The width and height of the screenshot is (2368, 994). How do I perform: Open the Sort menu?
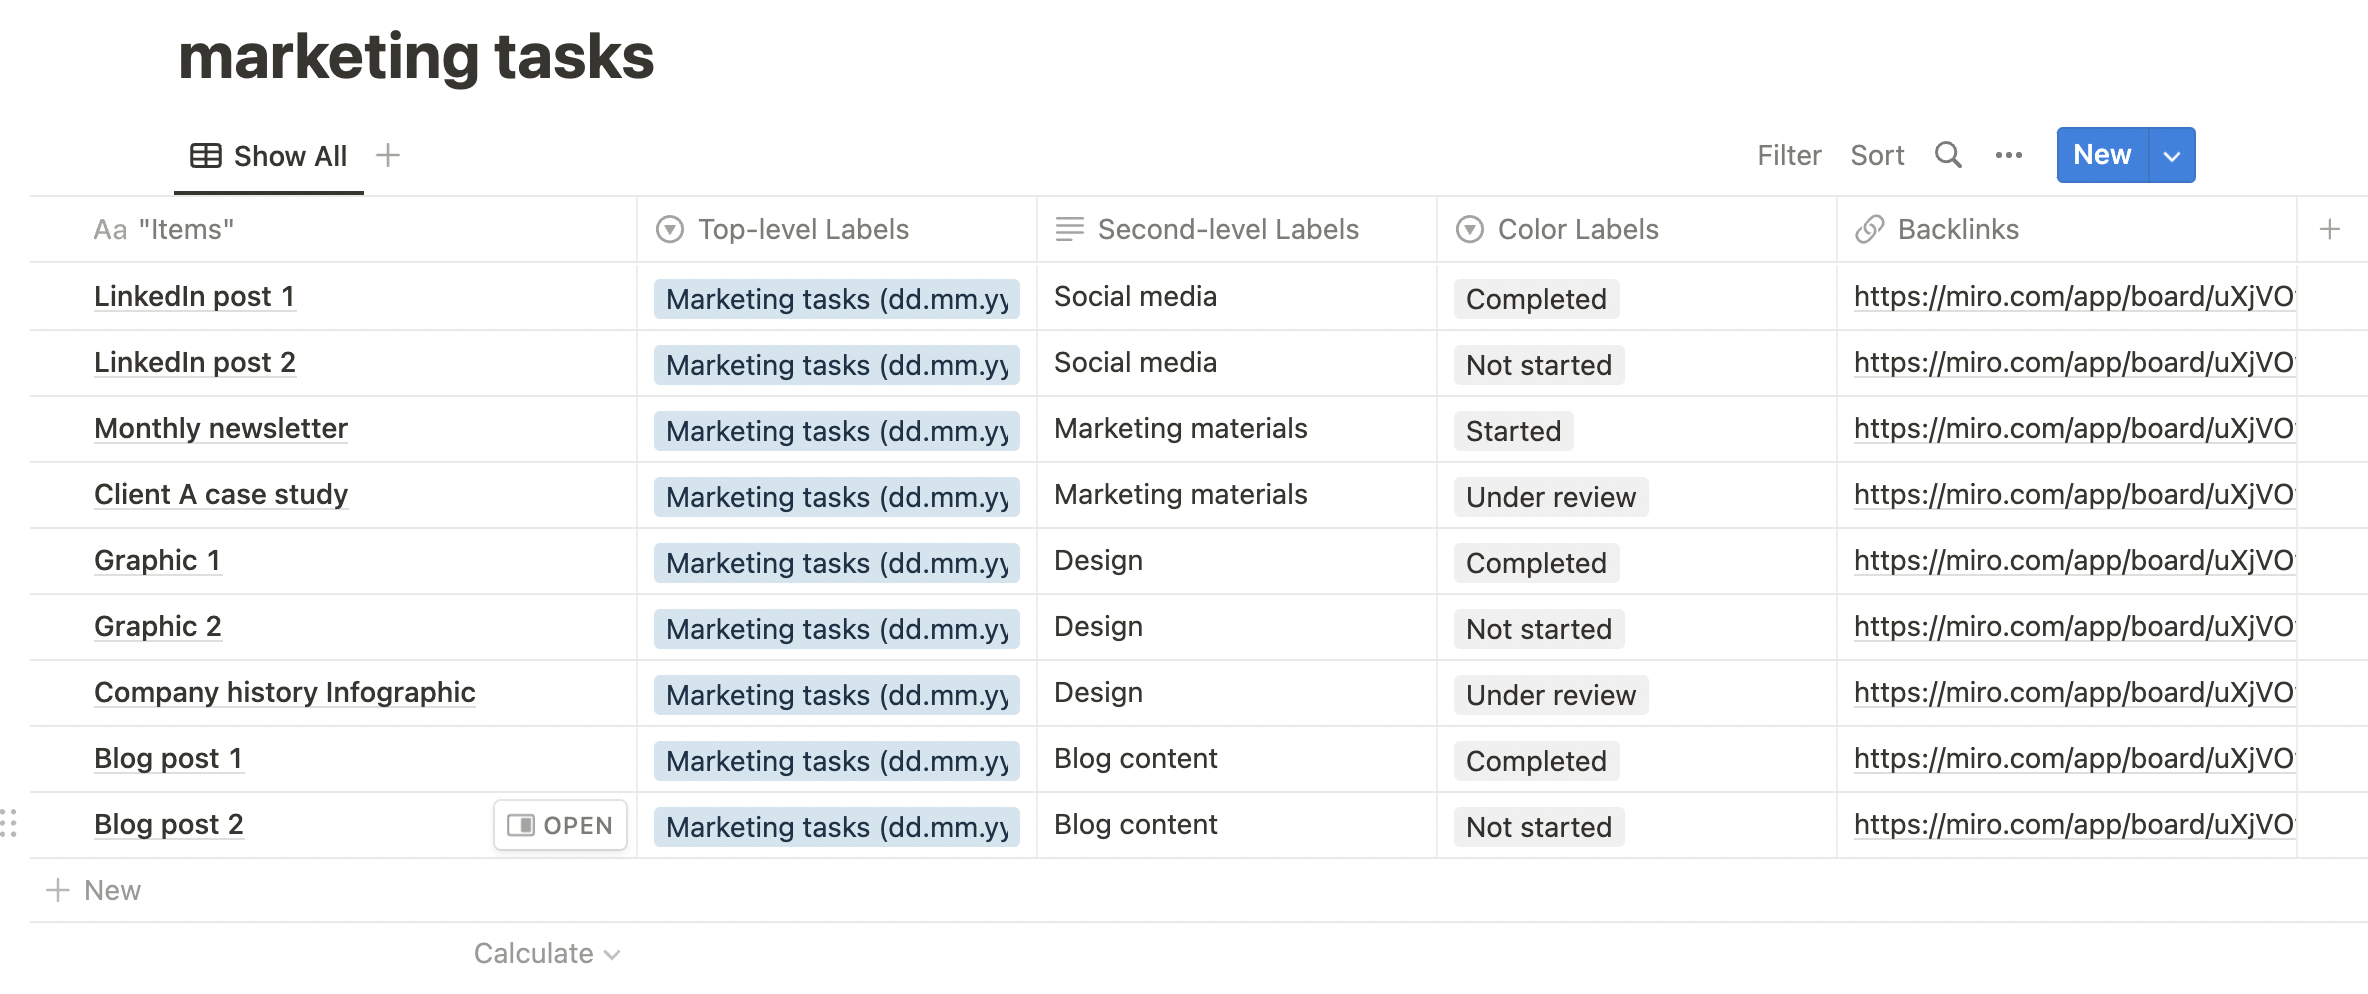(x=1876, y=155)
